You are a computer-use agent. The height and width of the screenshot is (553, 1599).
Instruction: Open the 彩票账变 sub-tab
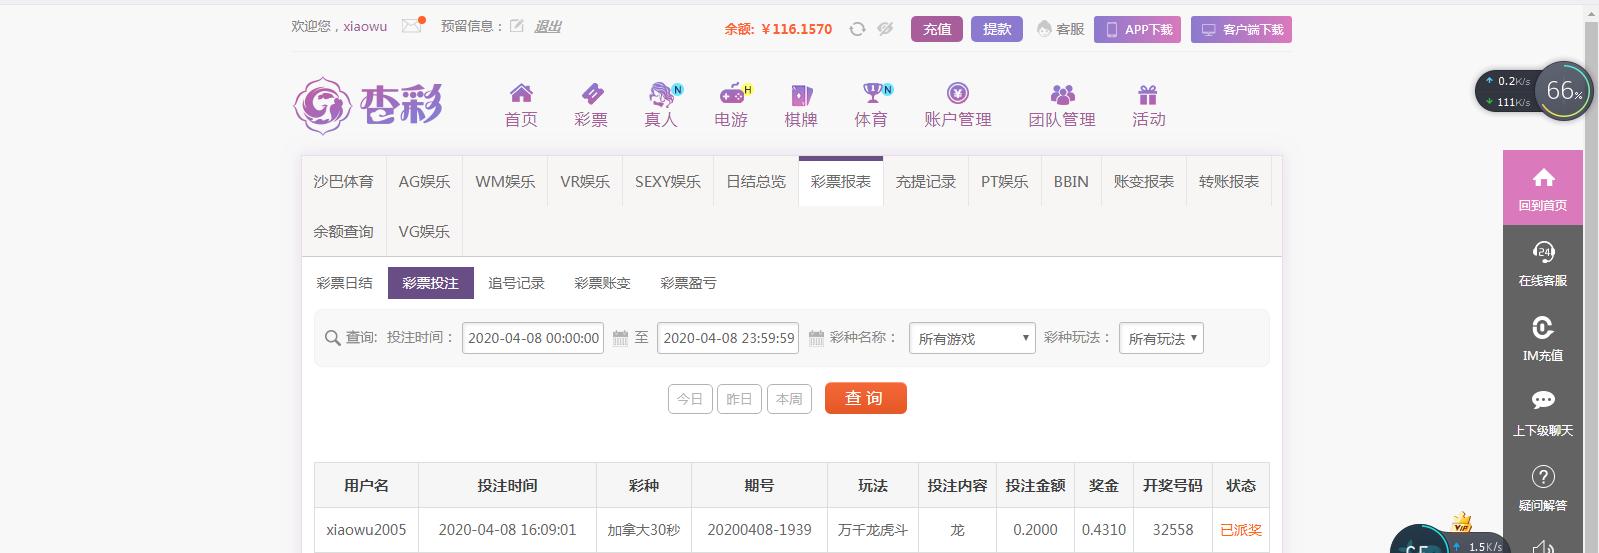603,283
